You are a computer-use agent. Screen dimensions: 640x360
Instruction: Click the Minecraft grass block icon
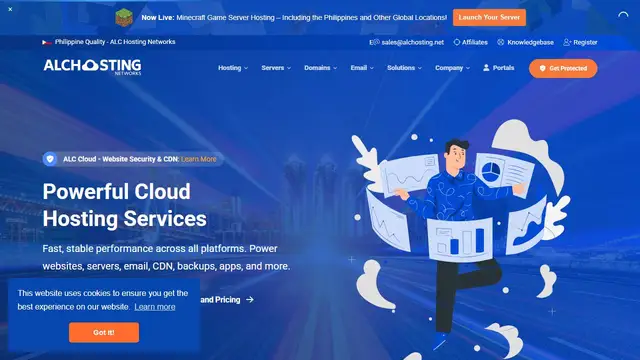(x=124, y=18)
